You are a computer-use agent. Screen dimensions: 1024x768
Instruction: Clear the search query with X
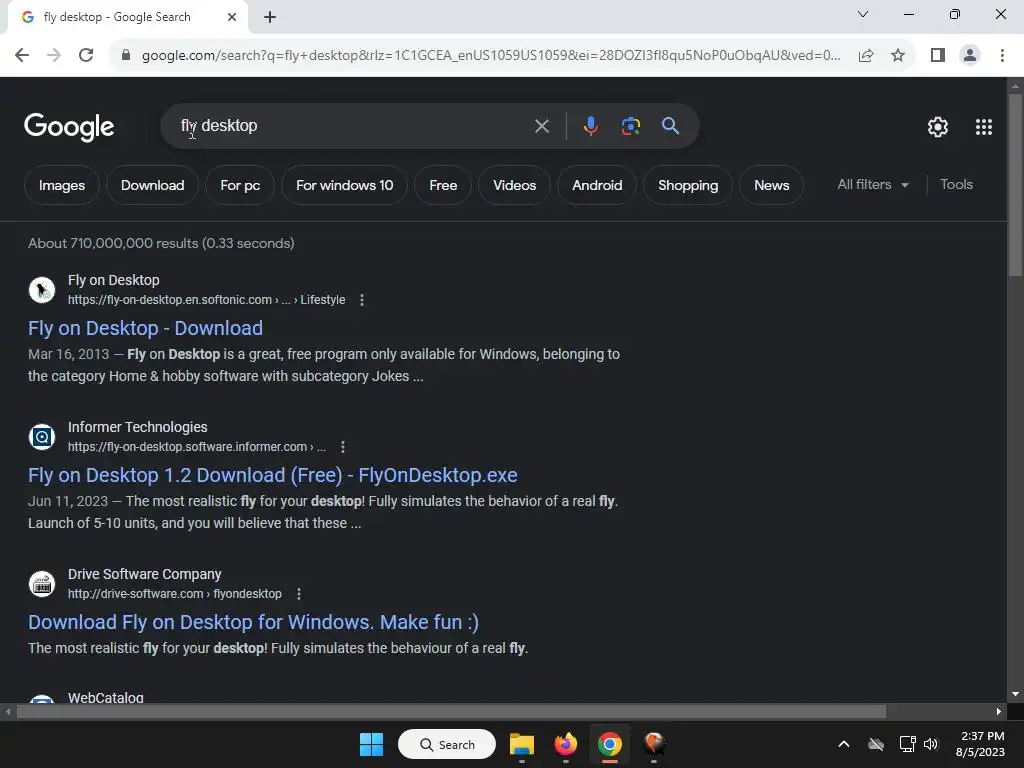541,126
